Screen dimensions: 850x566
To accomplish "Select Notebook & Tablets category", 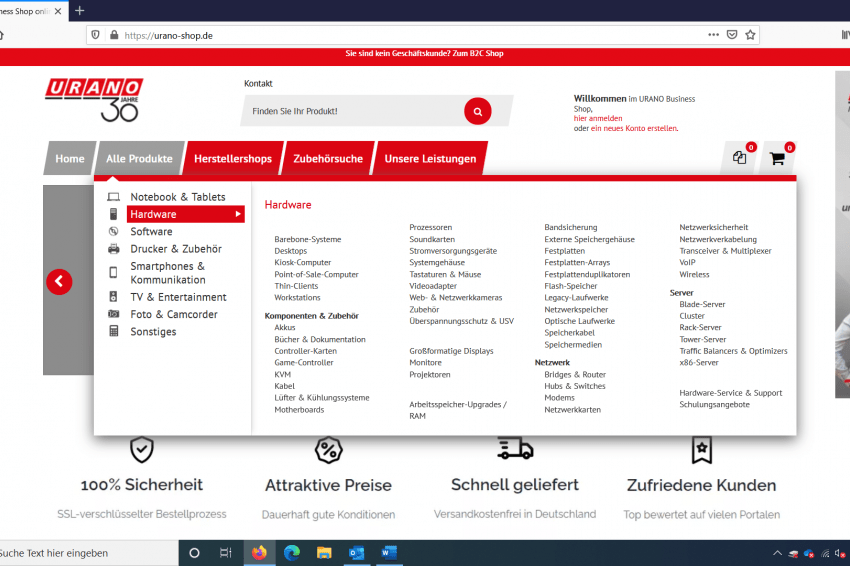I will point(178,197).
